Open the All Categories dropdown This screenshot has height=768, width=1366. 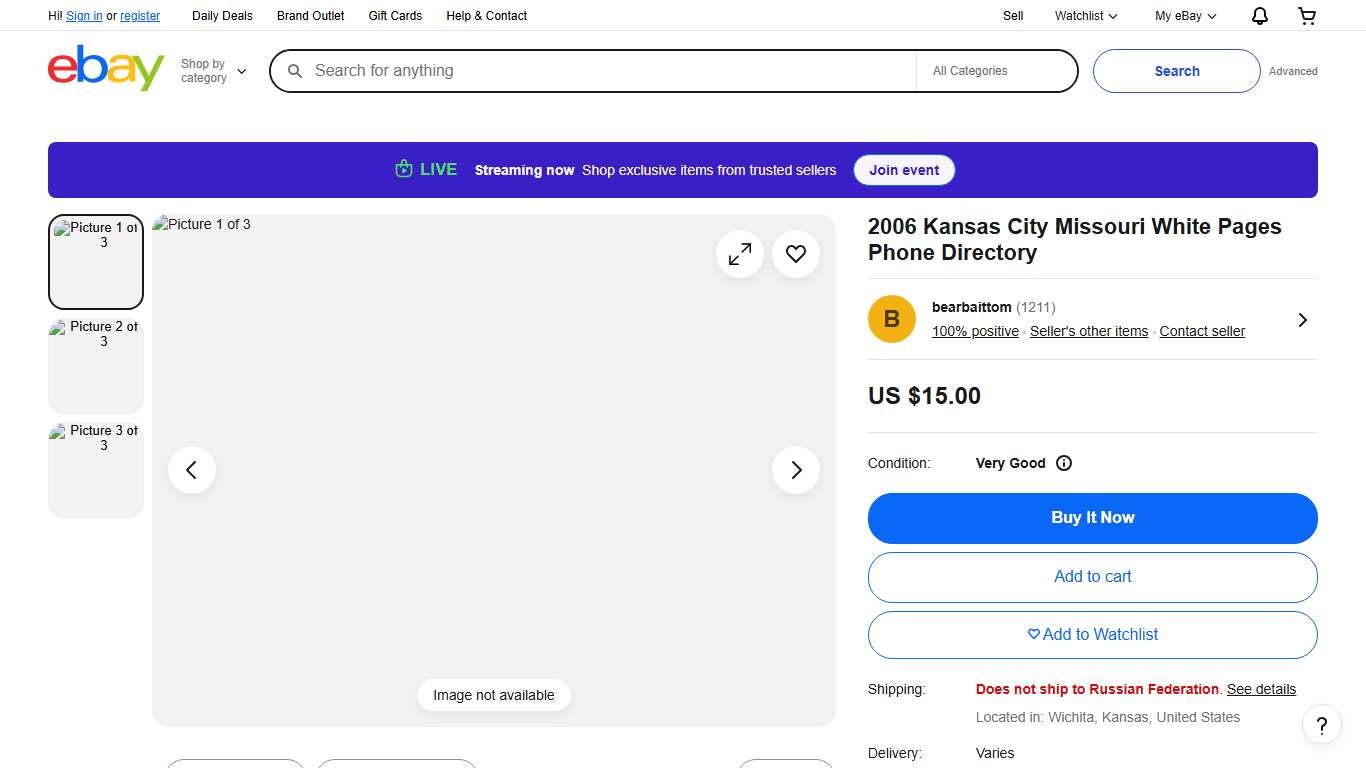(996, 71)
